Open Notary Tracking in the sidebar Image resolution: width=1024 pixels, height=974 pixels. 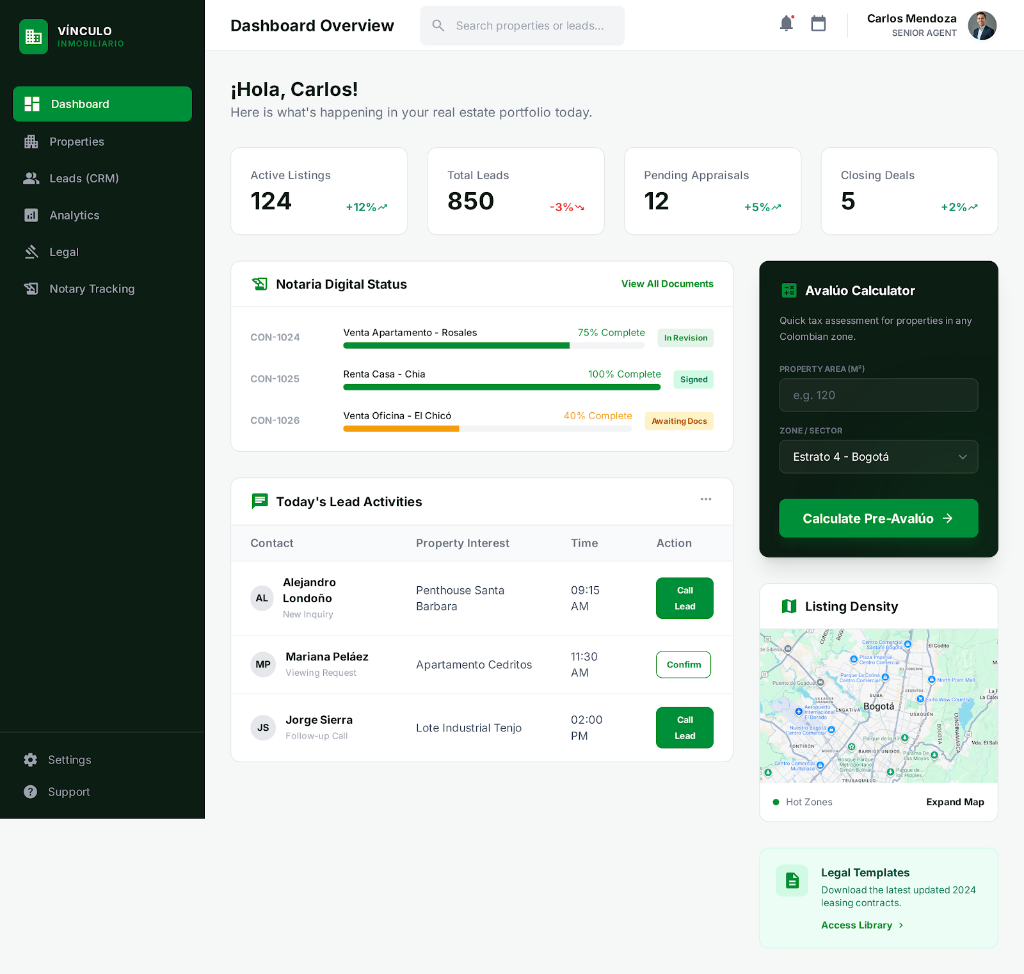coord(91,289)
